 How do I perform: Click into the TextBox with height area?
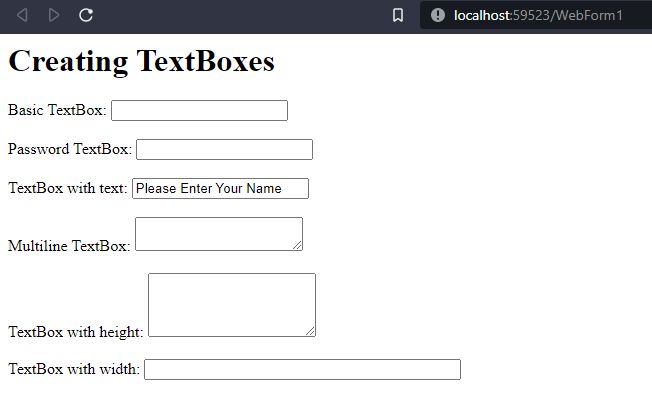232,305
